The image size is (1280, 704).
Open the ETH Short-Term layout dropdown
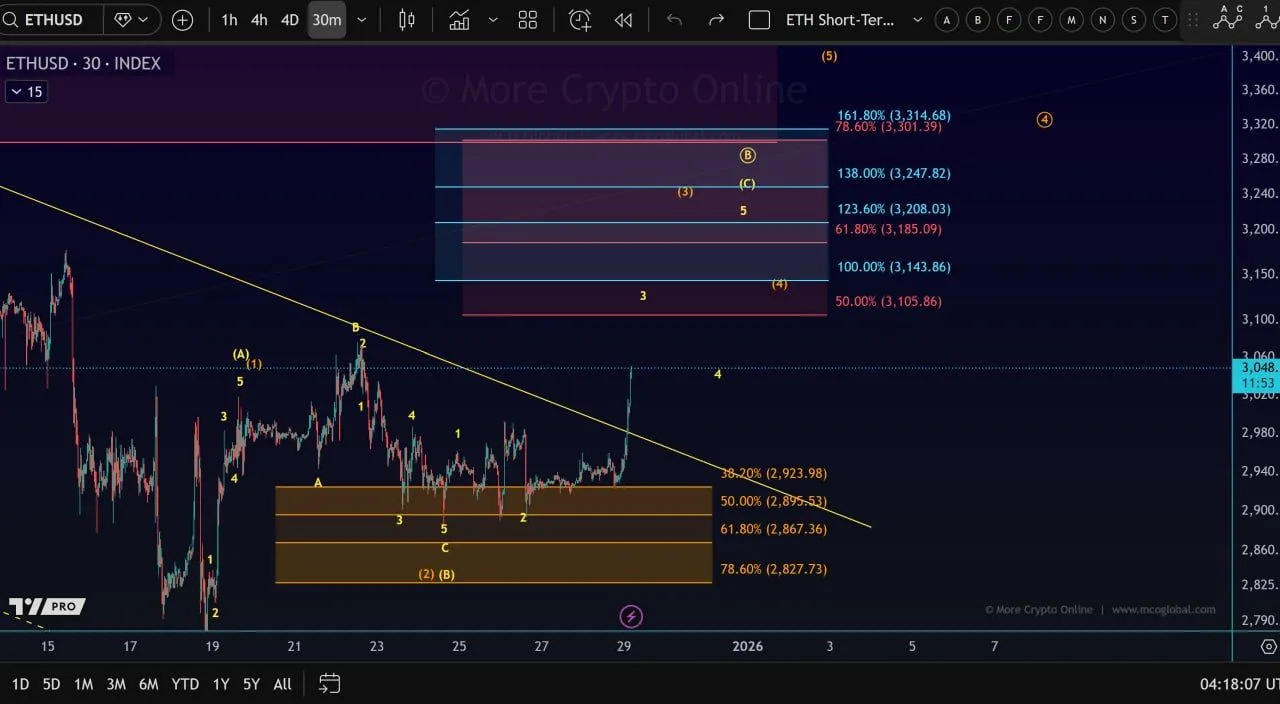[x=917, y=19]
